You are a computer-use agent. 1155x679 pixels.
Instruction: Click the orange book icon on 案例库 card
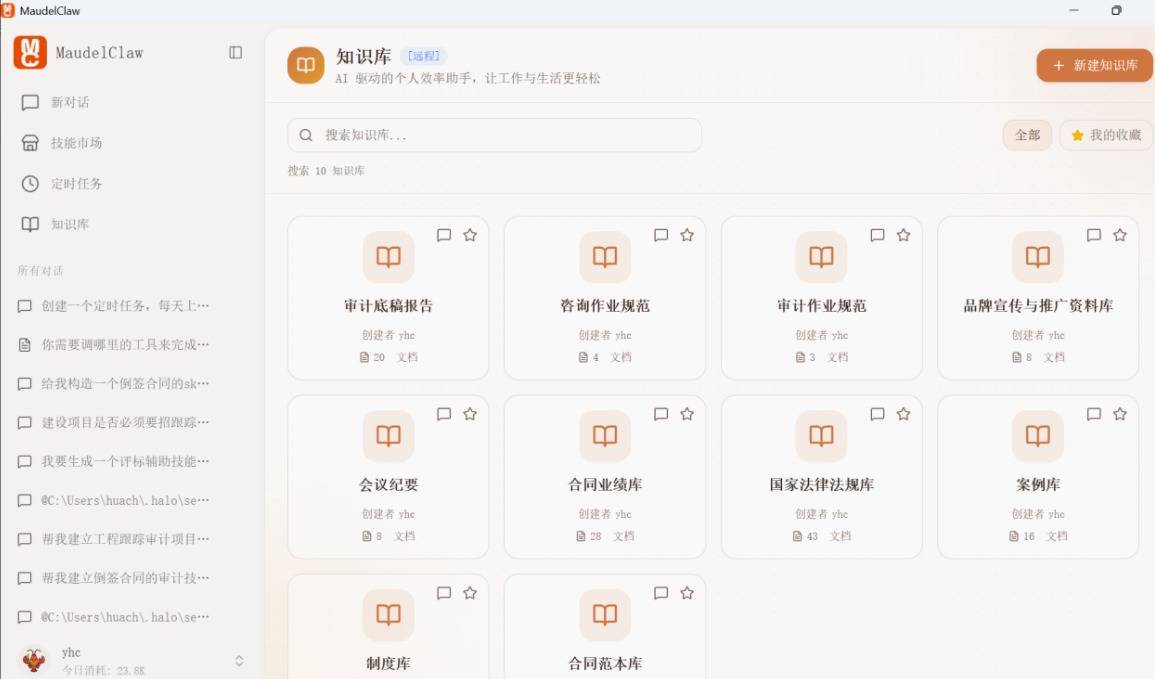[1037, 436]
